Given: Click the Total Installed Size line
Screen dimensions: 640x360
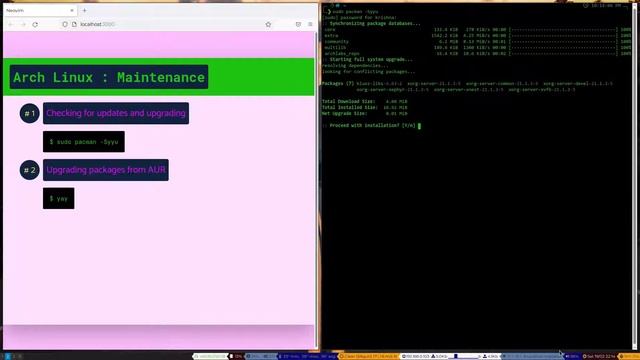Looking at the screenshot, I should 364,107.
